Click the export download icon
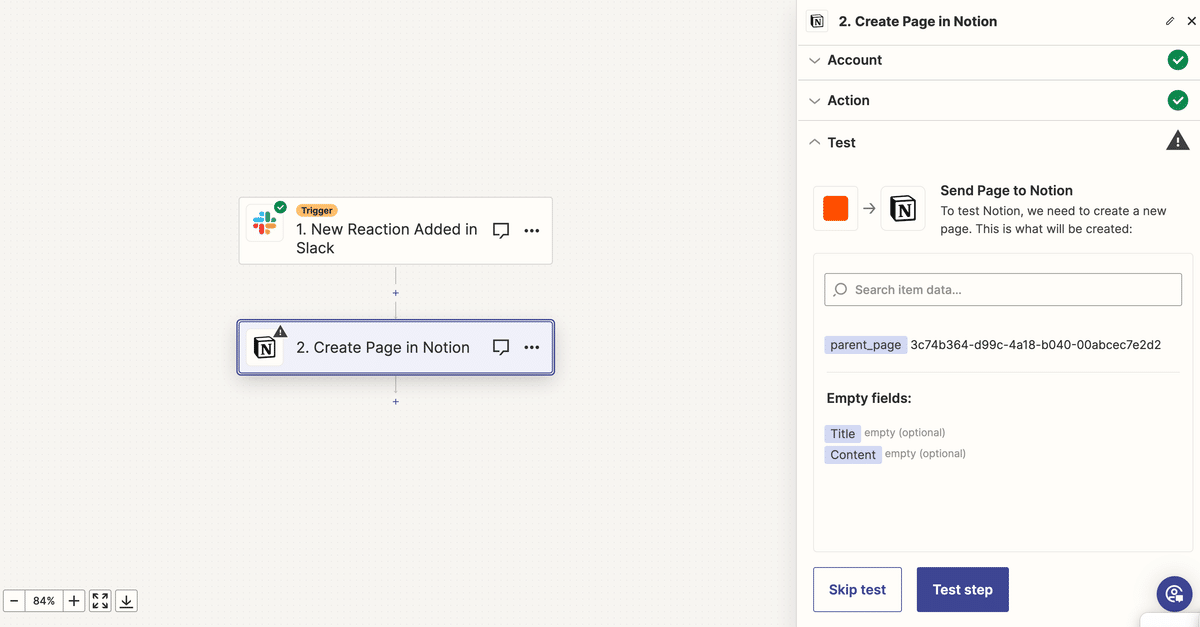Screen dimensions: 1200x627 tap(126, 601)
